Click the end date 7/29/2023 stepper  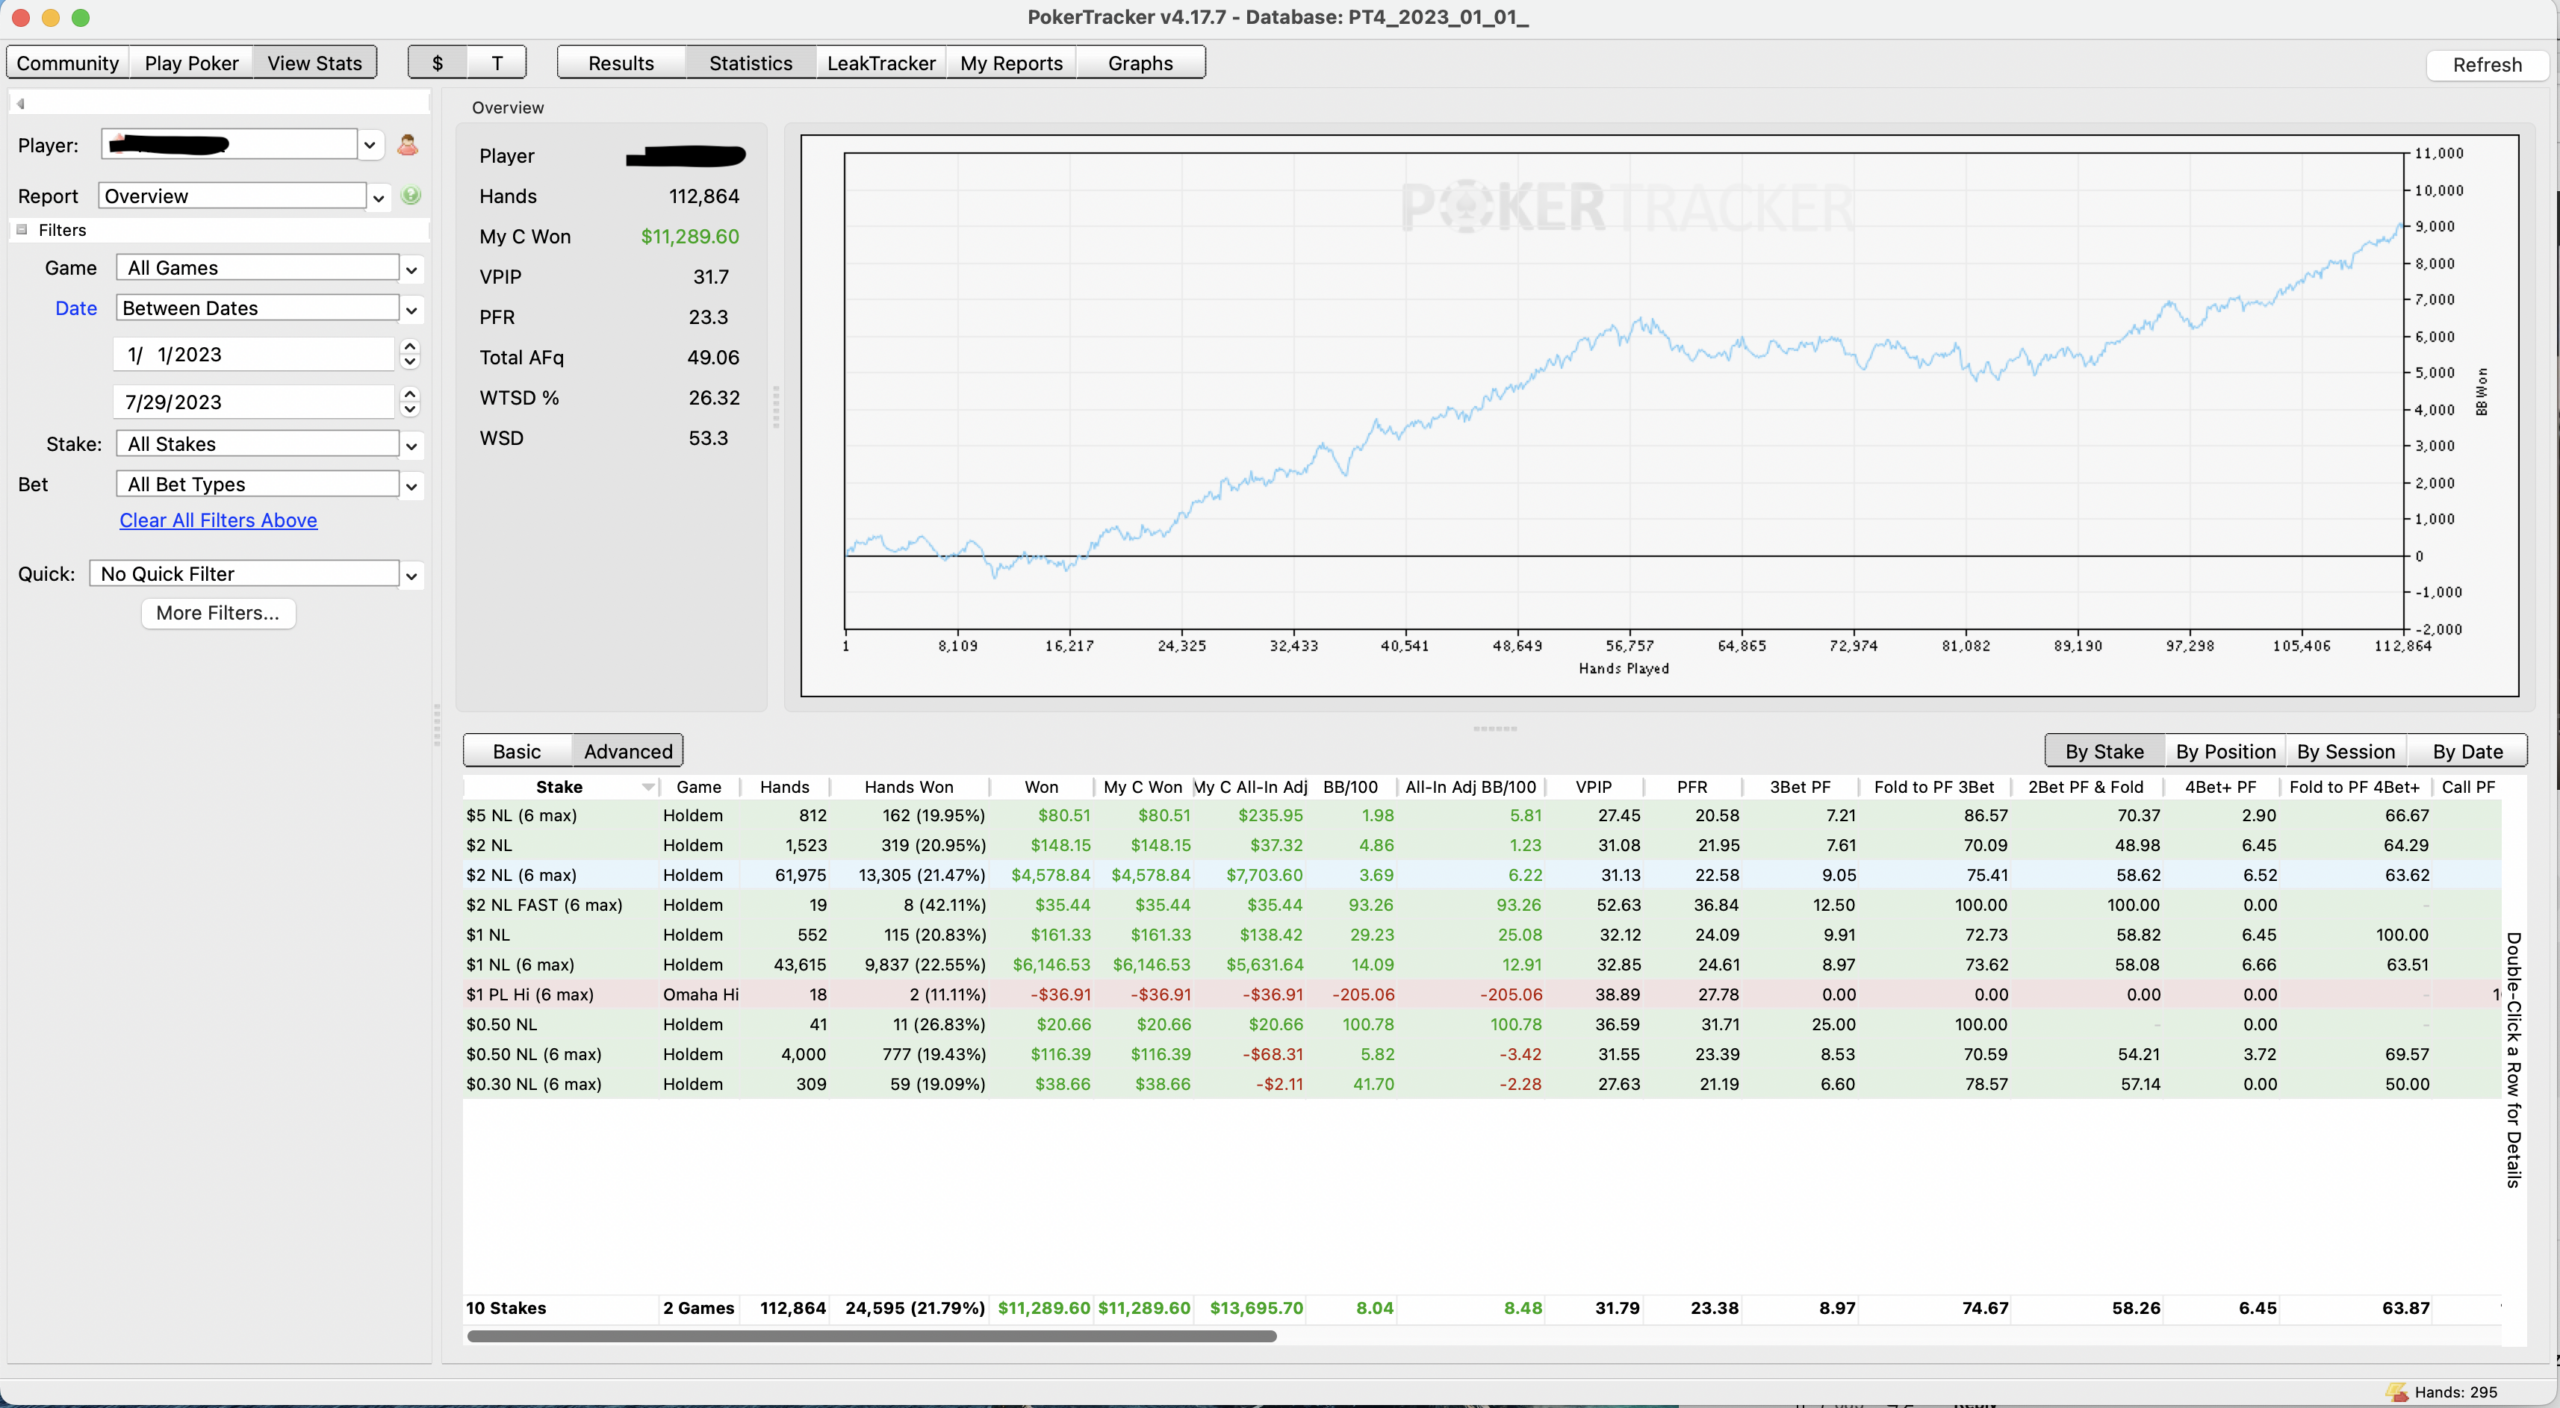pos(409,402)
